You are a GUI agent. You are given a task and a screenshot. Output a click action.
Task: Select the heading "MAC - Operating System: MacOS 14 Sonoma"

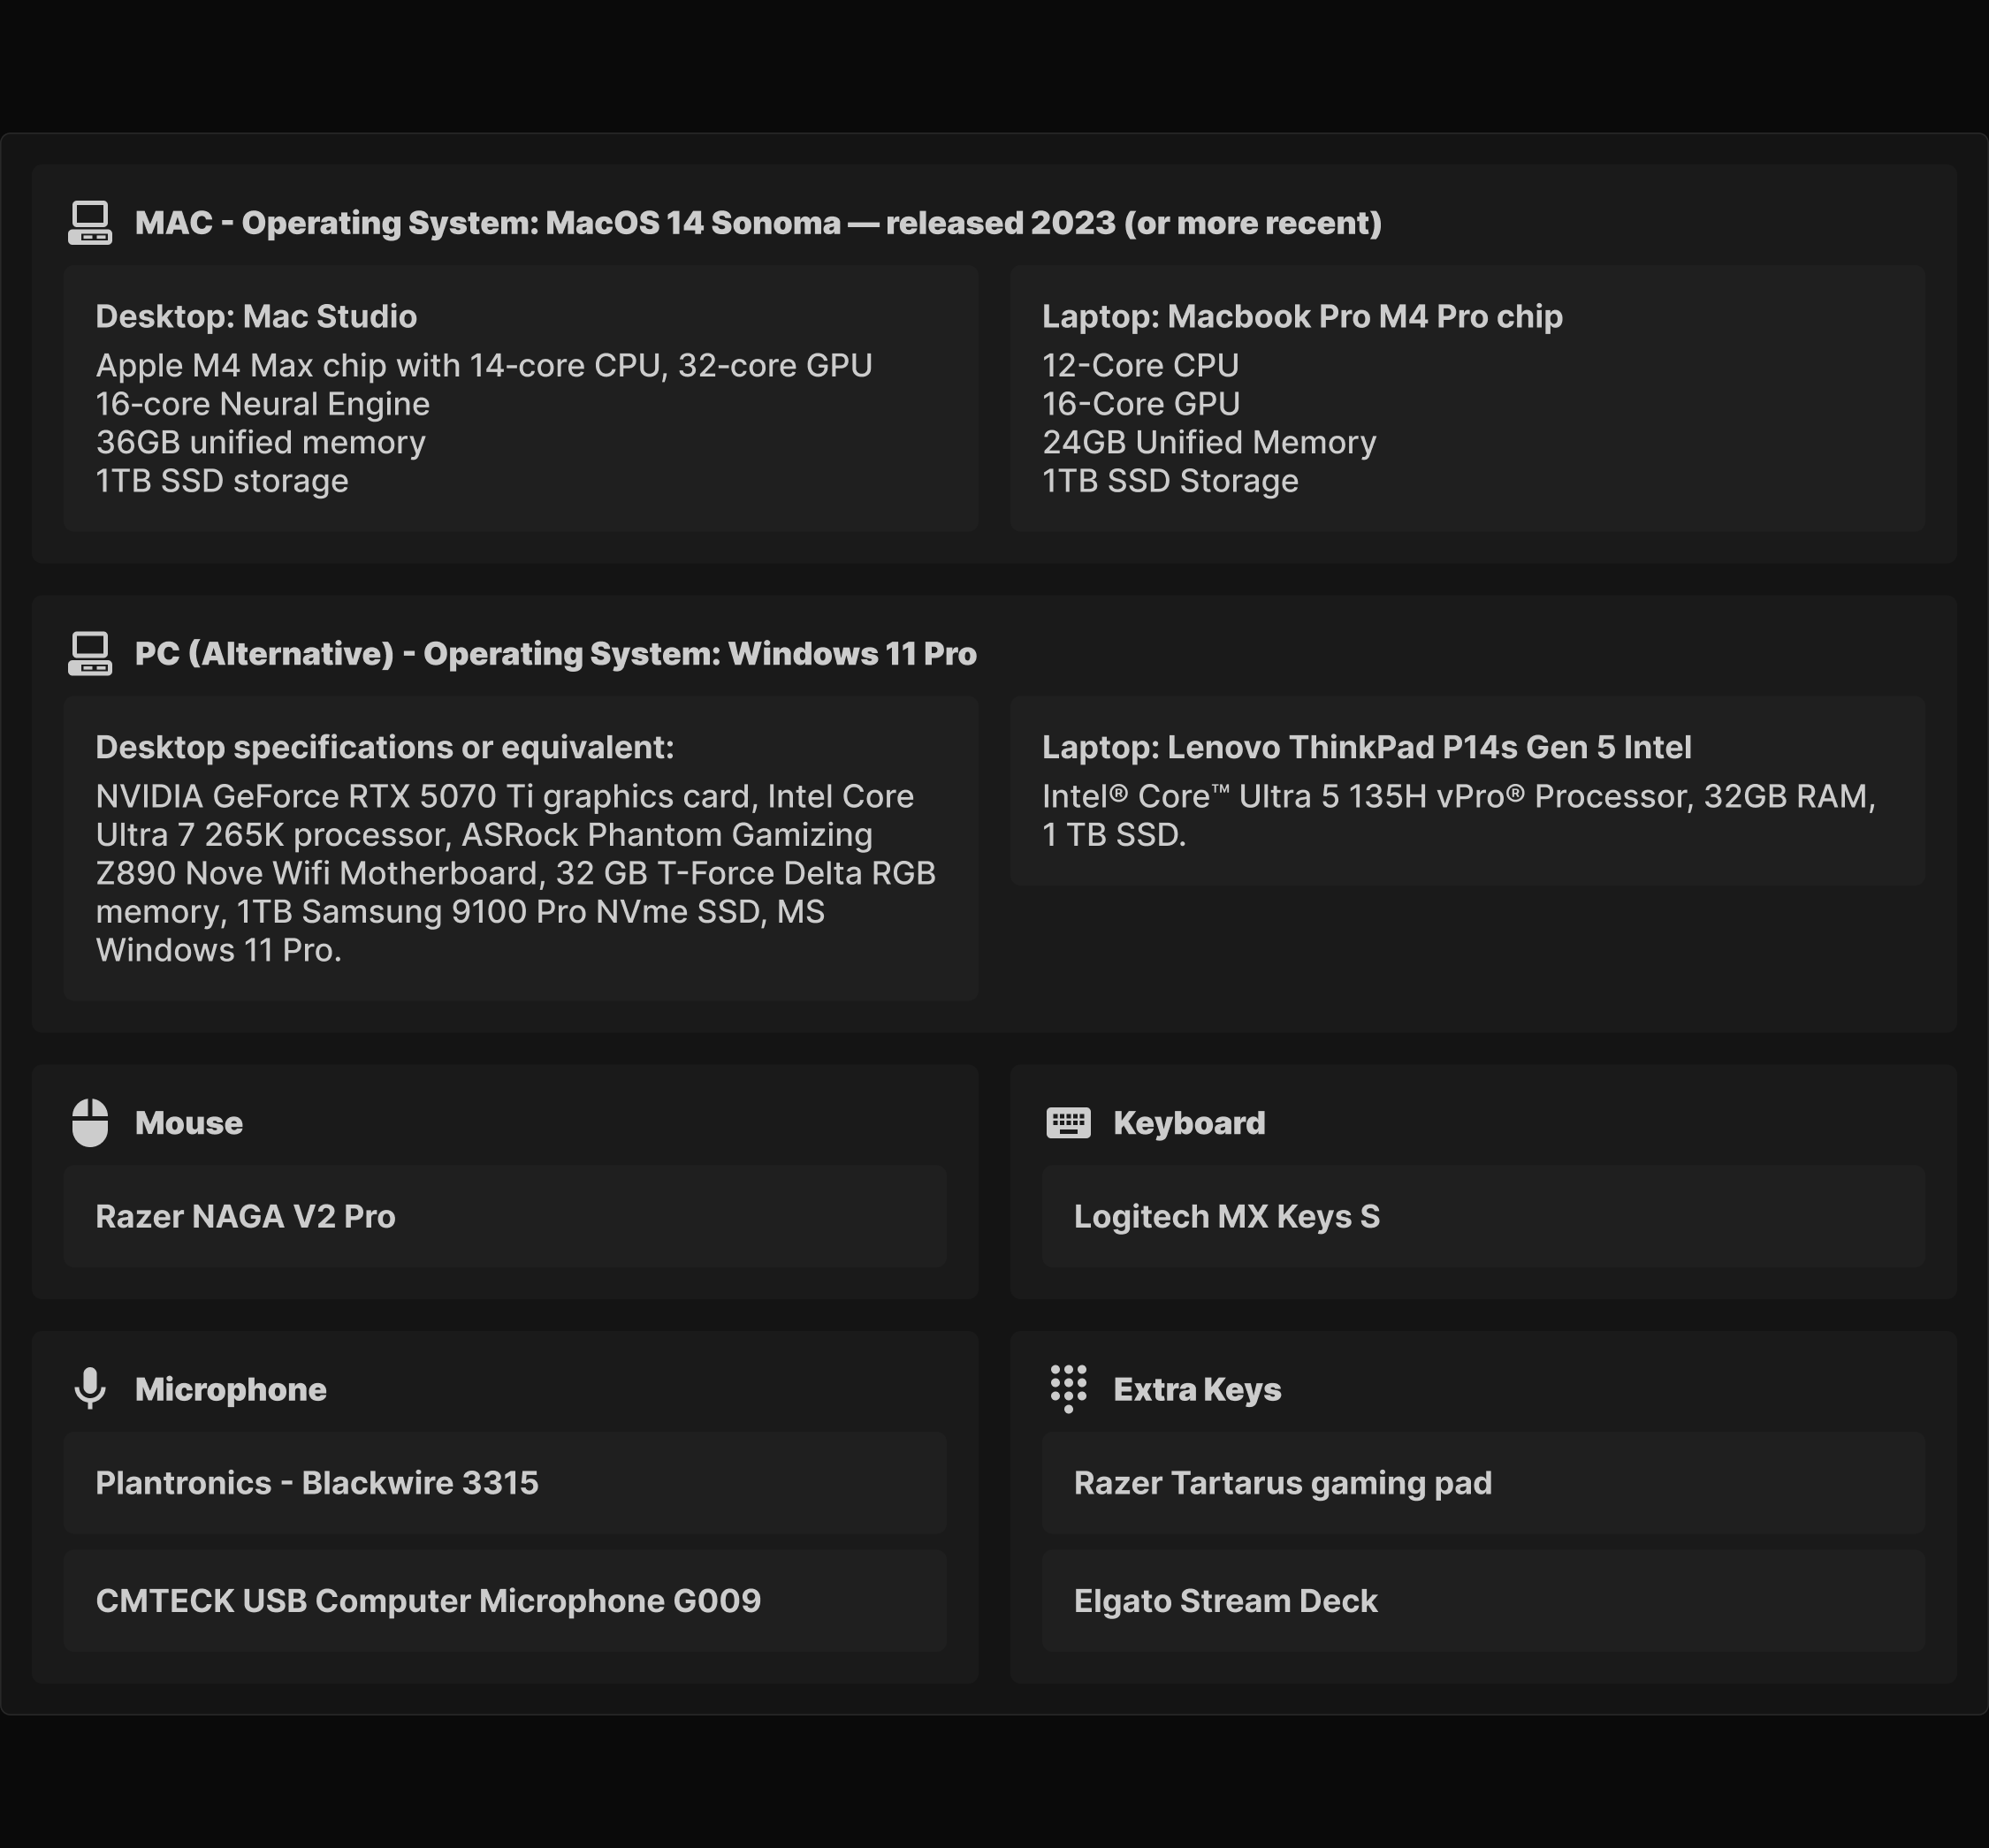(x=758, y=223)
